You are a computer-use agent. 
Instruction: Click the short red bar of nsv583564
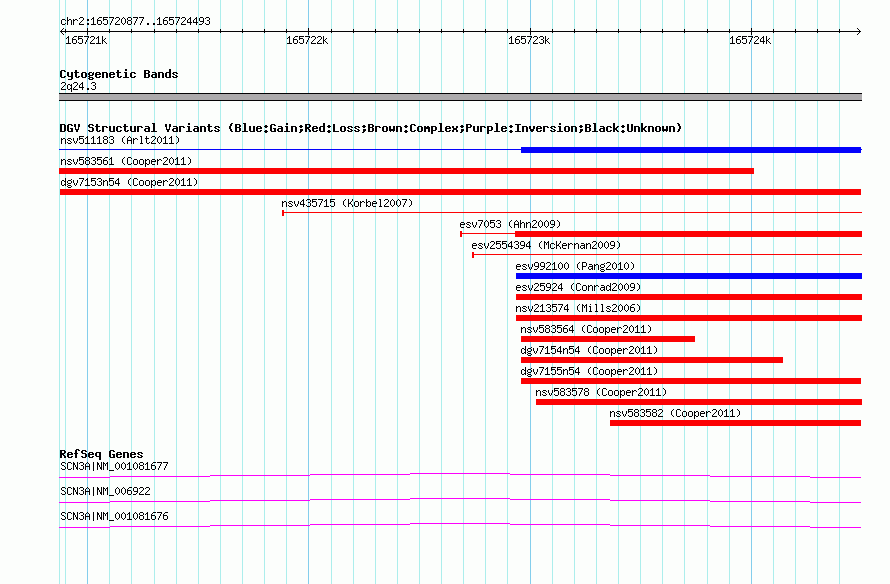pos(608,339)
